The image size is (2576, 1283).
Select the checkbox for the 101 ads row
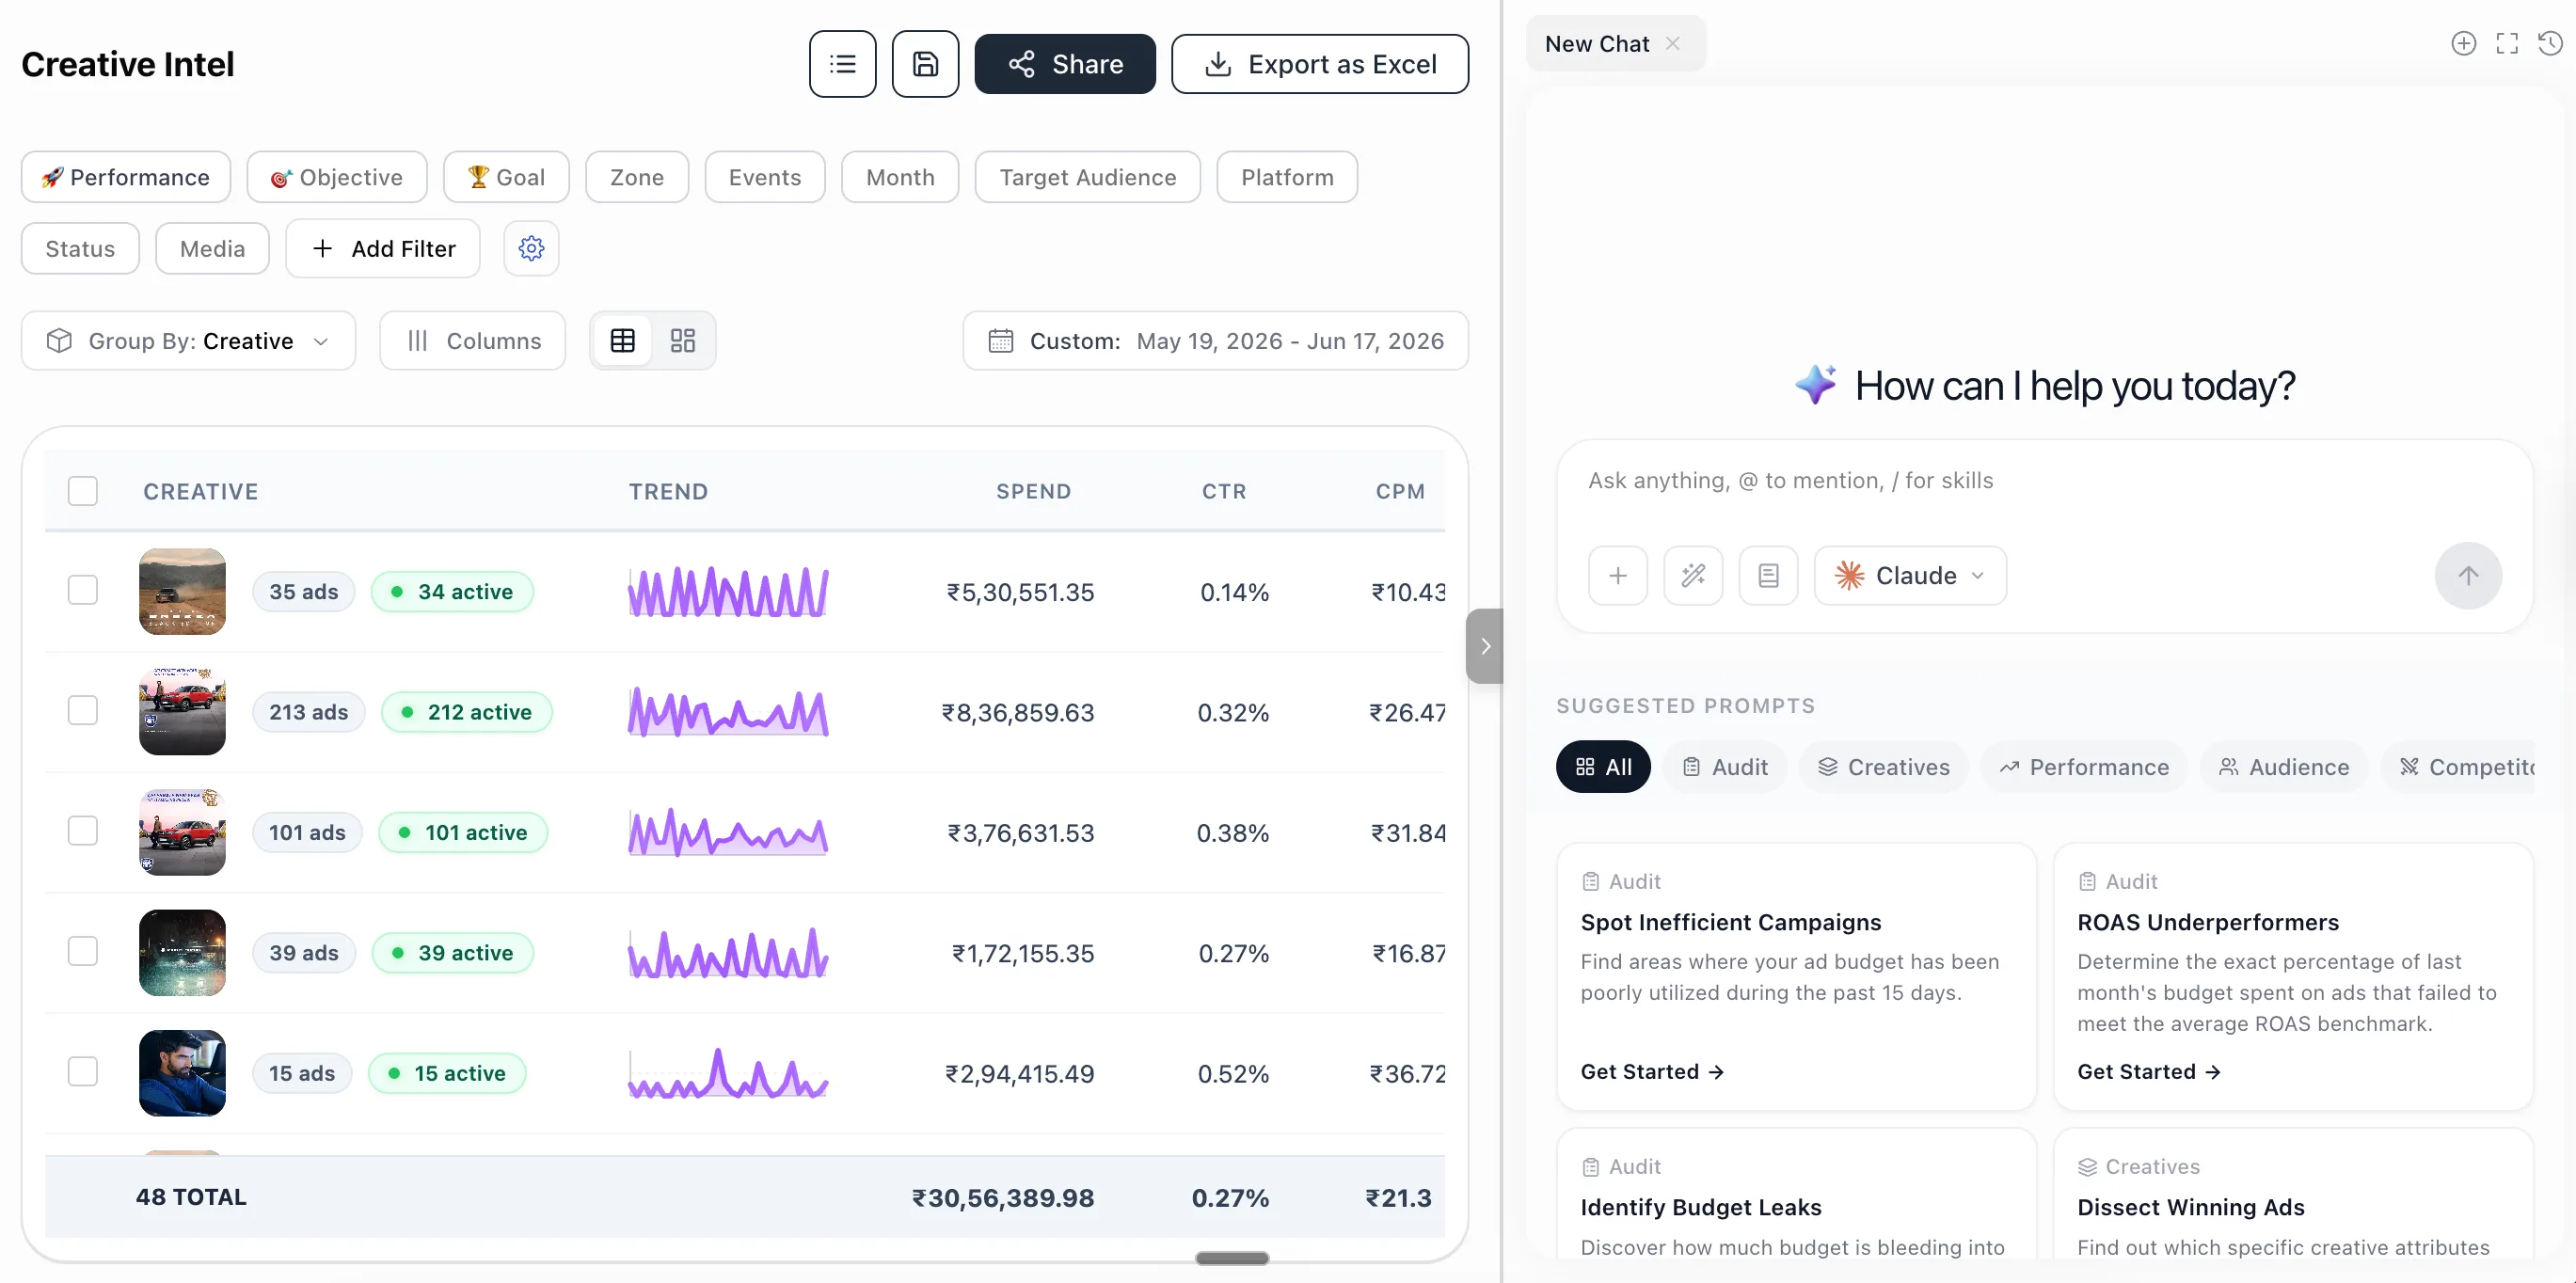83,831
